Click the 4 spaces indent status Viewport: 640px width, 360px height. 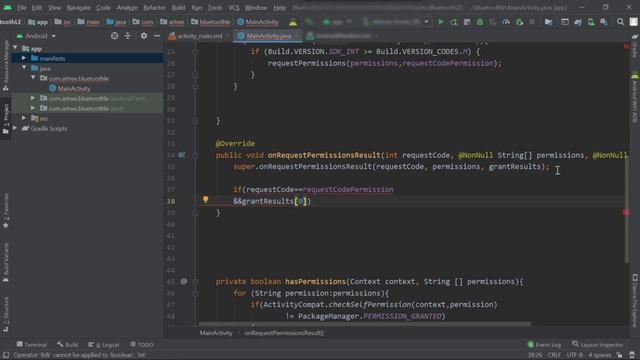click(599, 355)
